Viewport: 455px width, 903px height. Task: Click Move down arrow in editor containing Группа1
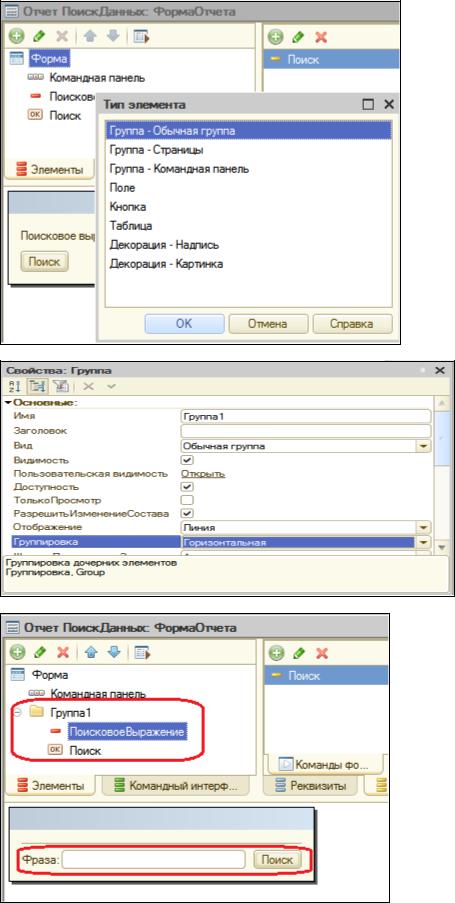pos(113,652)
